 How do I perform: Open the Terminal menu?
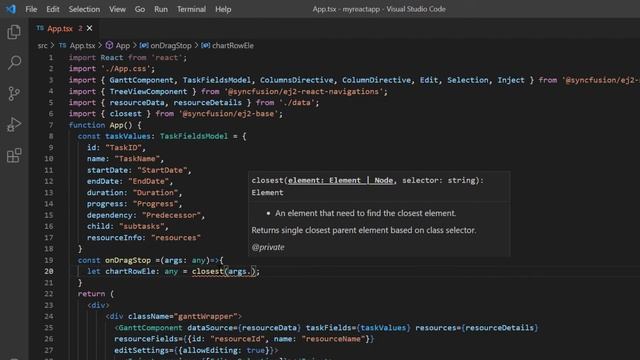pyautogui.click(x=191, y=9)
